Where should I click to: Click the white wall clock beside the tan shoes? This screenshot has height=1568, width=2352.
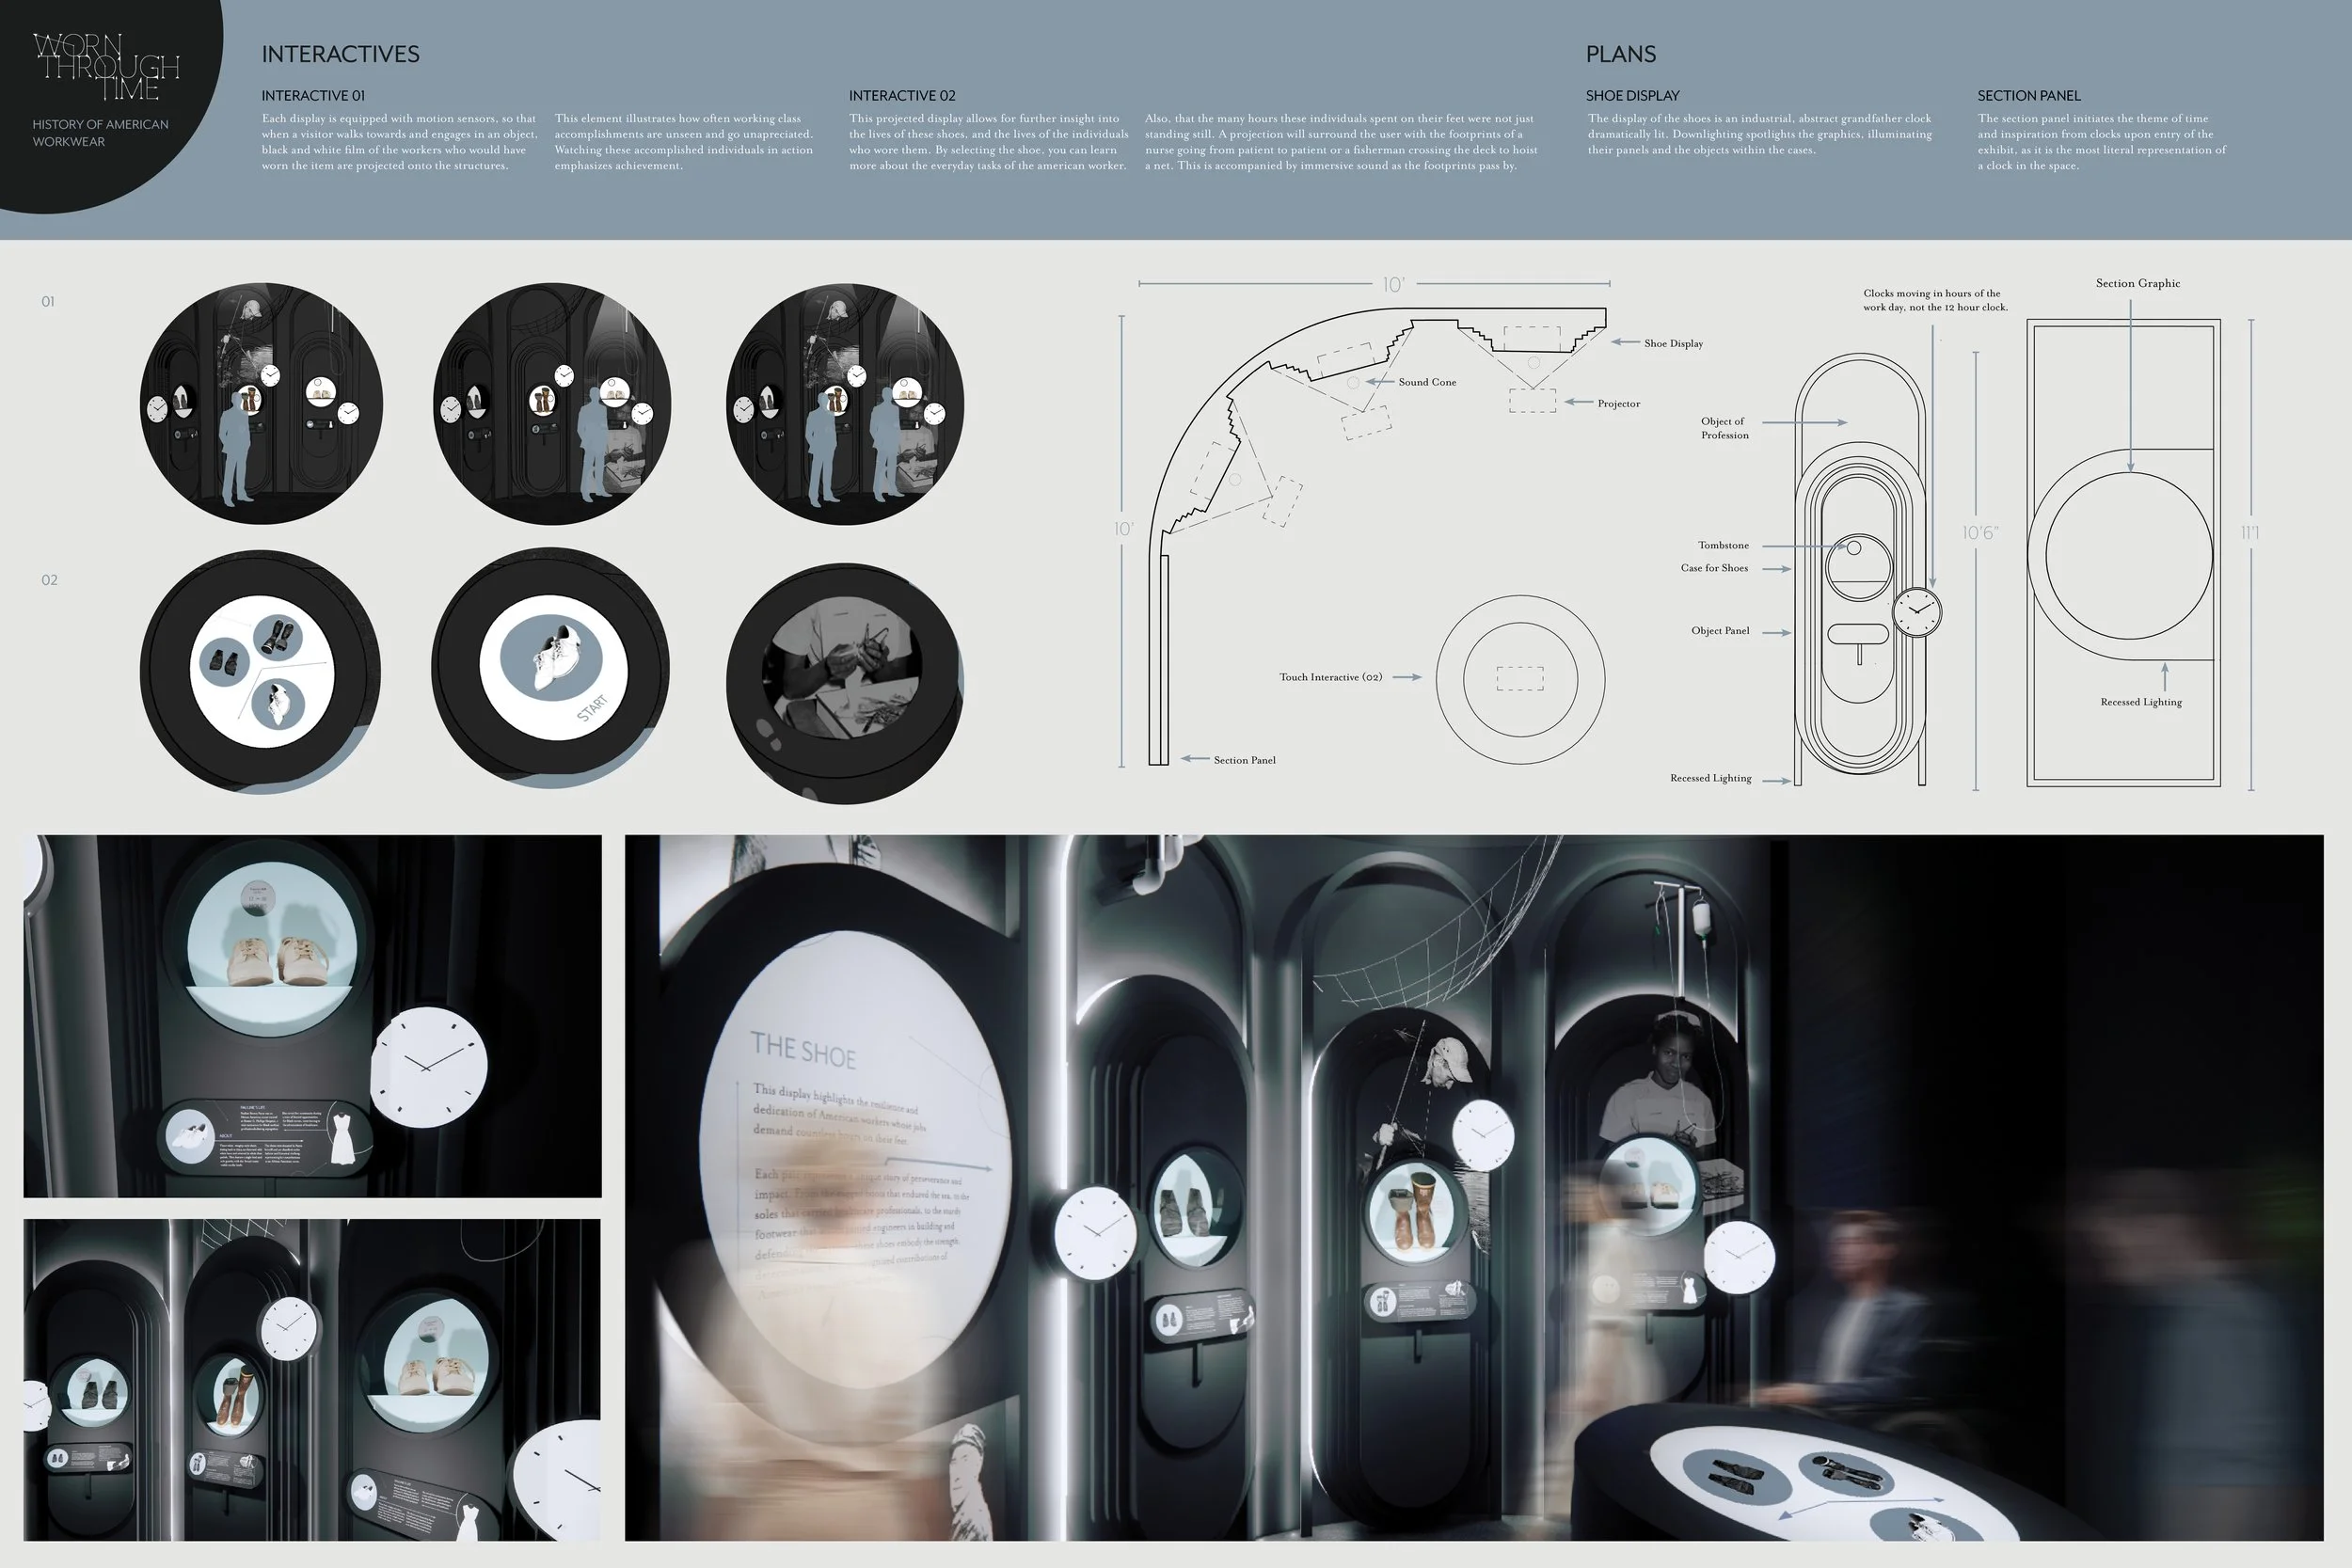tap(429, 1067)
